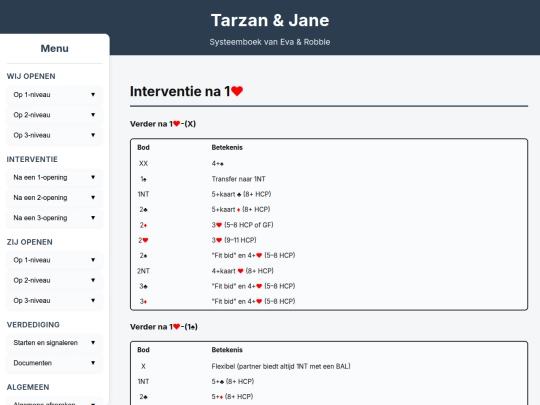Select the 'ALGEMEEN' section label

click(28, 387)
